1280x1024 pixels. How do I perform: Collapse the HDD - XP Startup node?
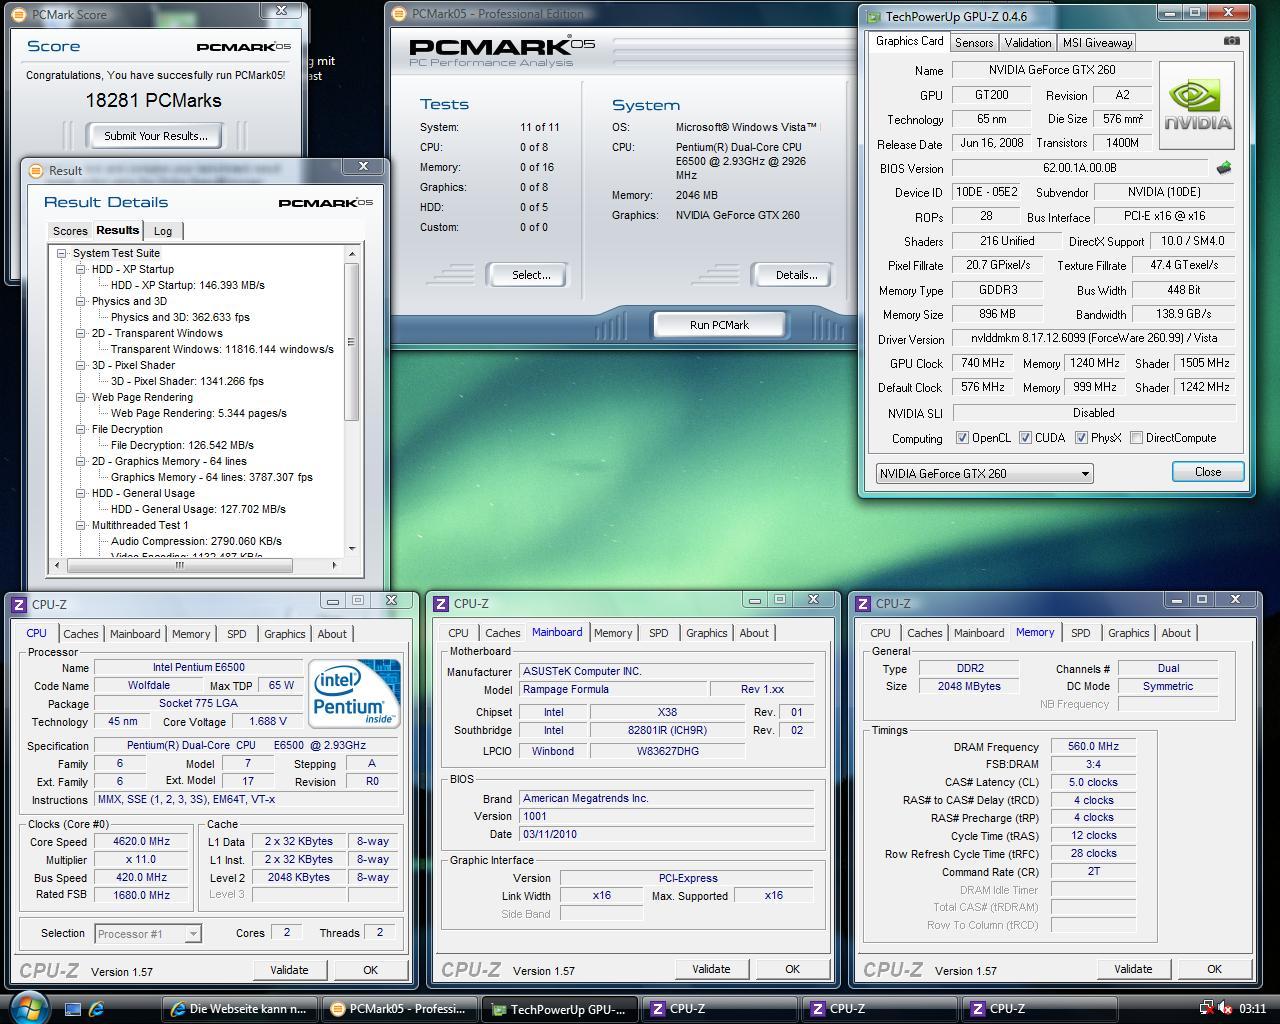click(x=81, y=269)
